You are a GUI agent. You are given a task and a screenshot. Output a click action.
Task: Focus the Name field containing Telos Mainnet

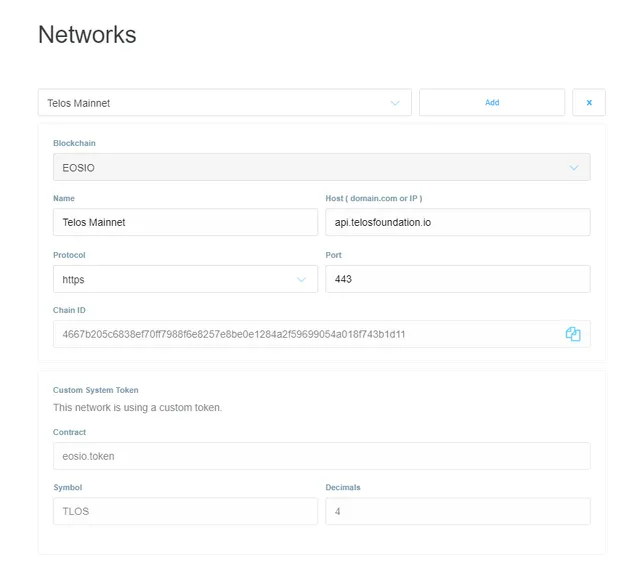point(185,222)
